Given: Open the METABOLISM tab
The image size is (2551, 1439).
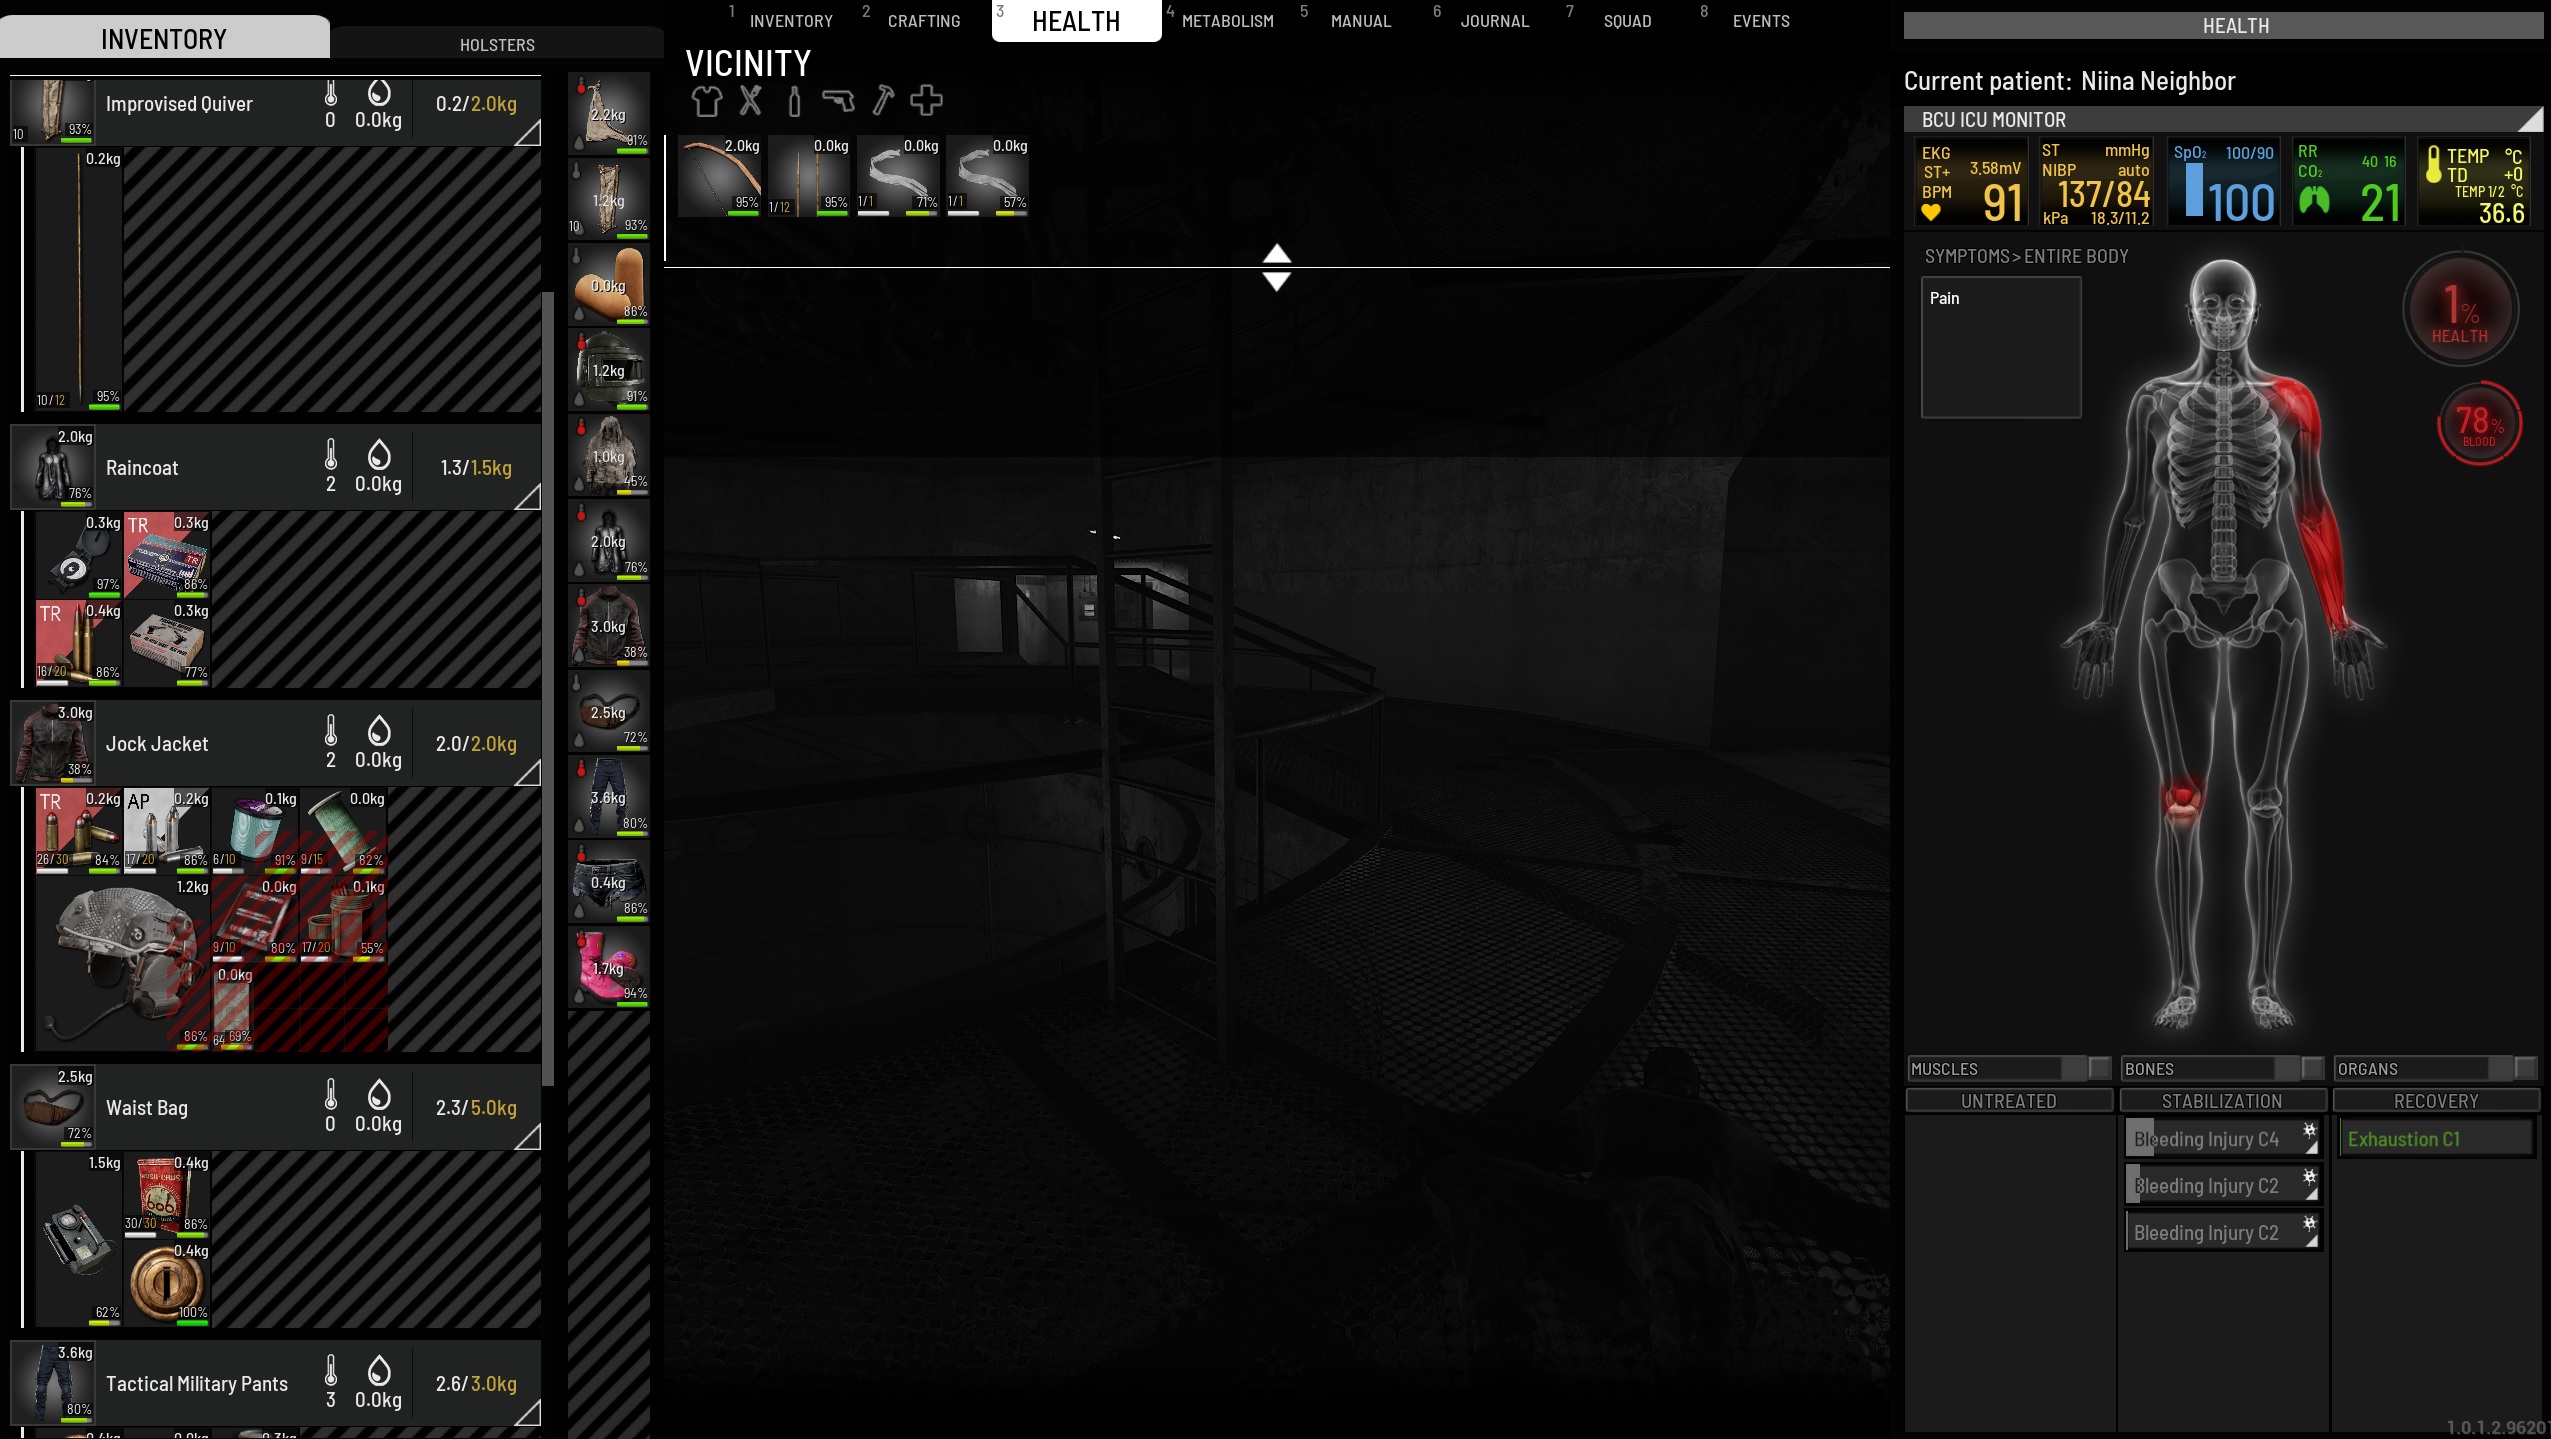Looking at the screenshot, I should coord(1227,21).
